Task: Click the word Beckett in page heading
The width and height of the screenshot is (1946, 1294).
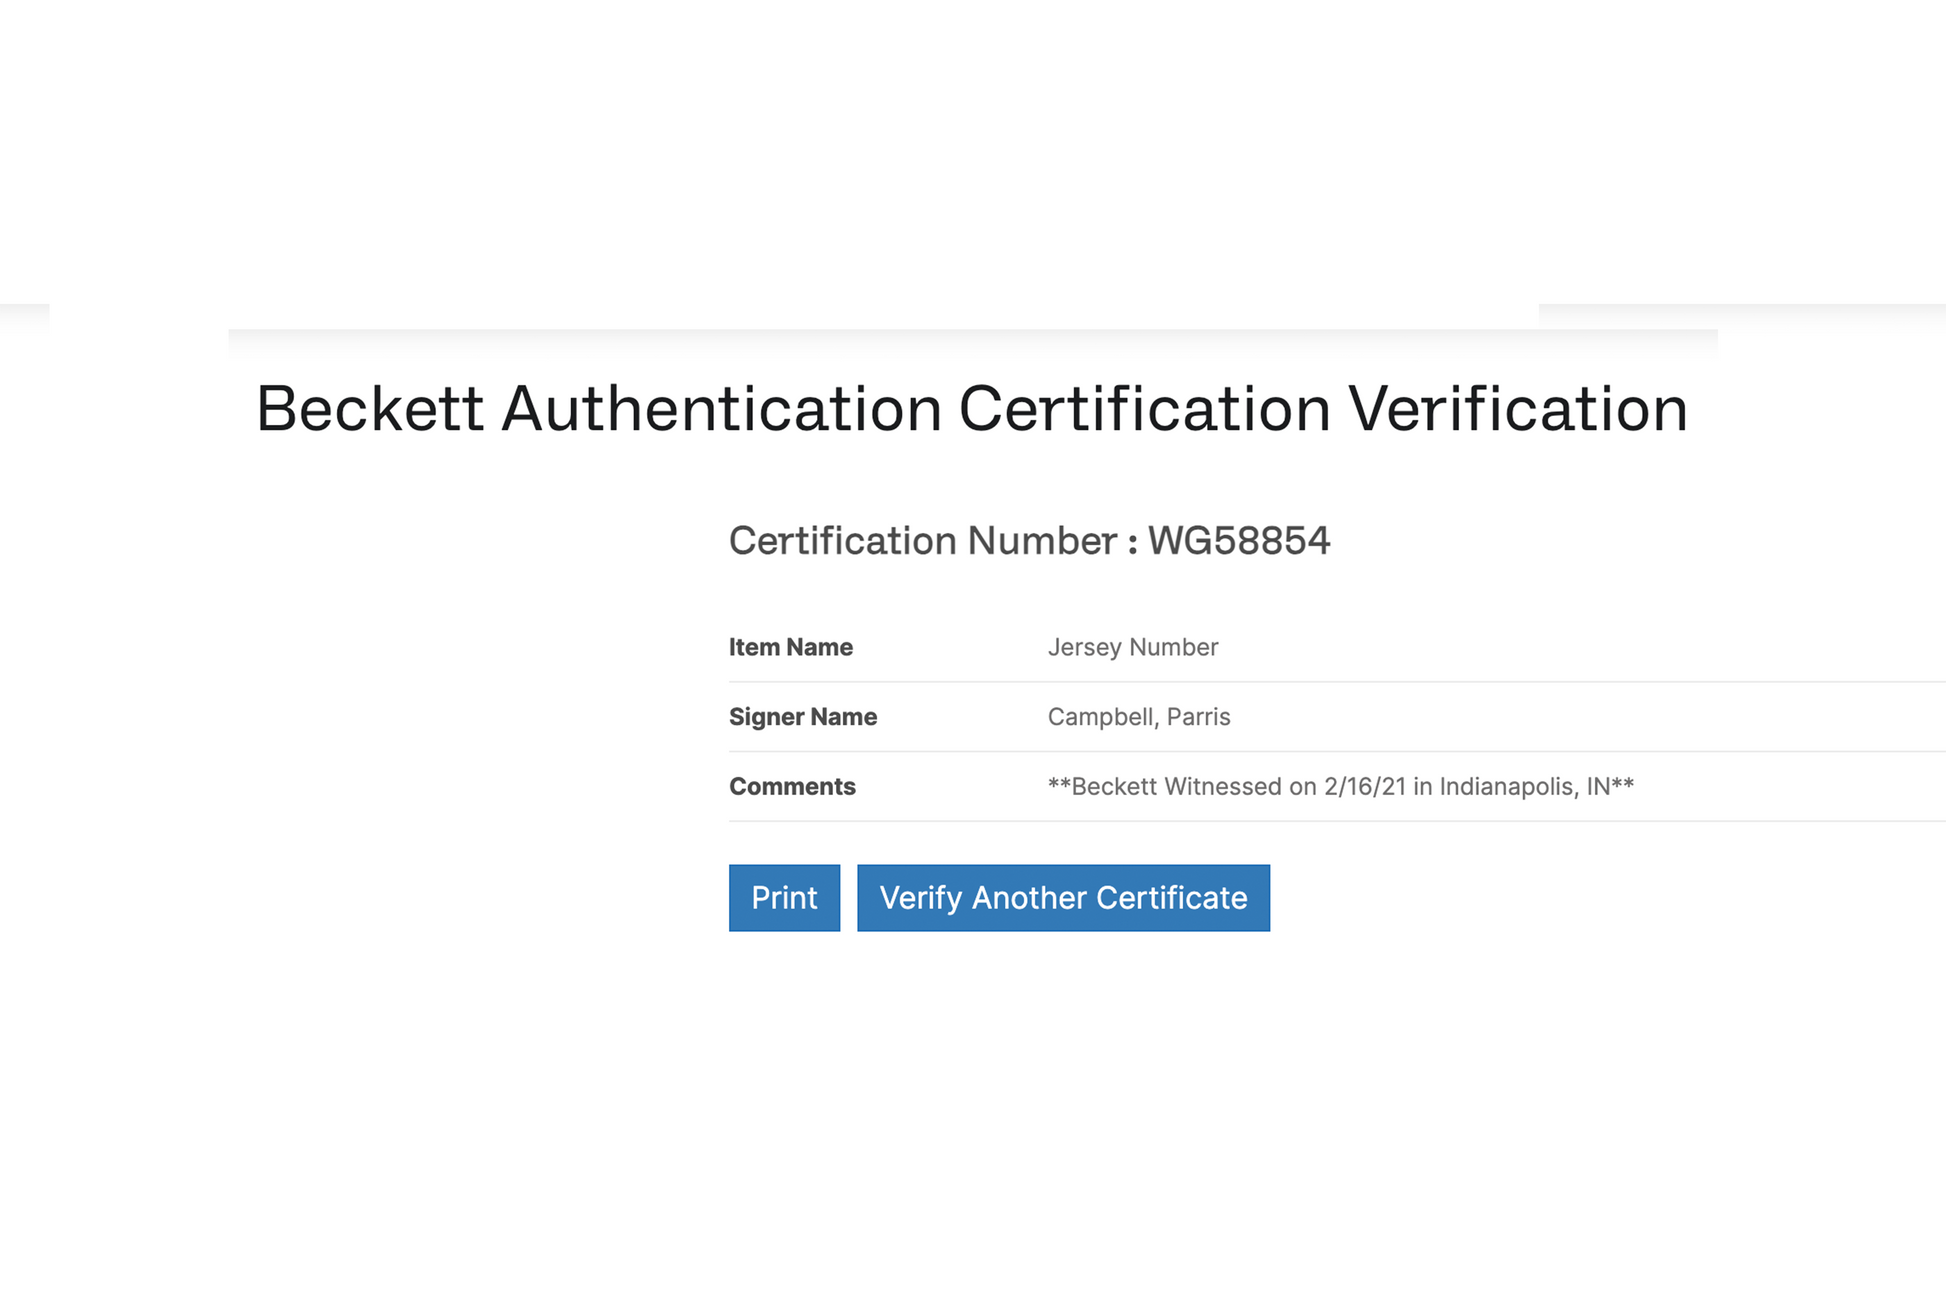Action: point(370,409)
